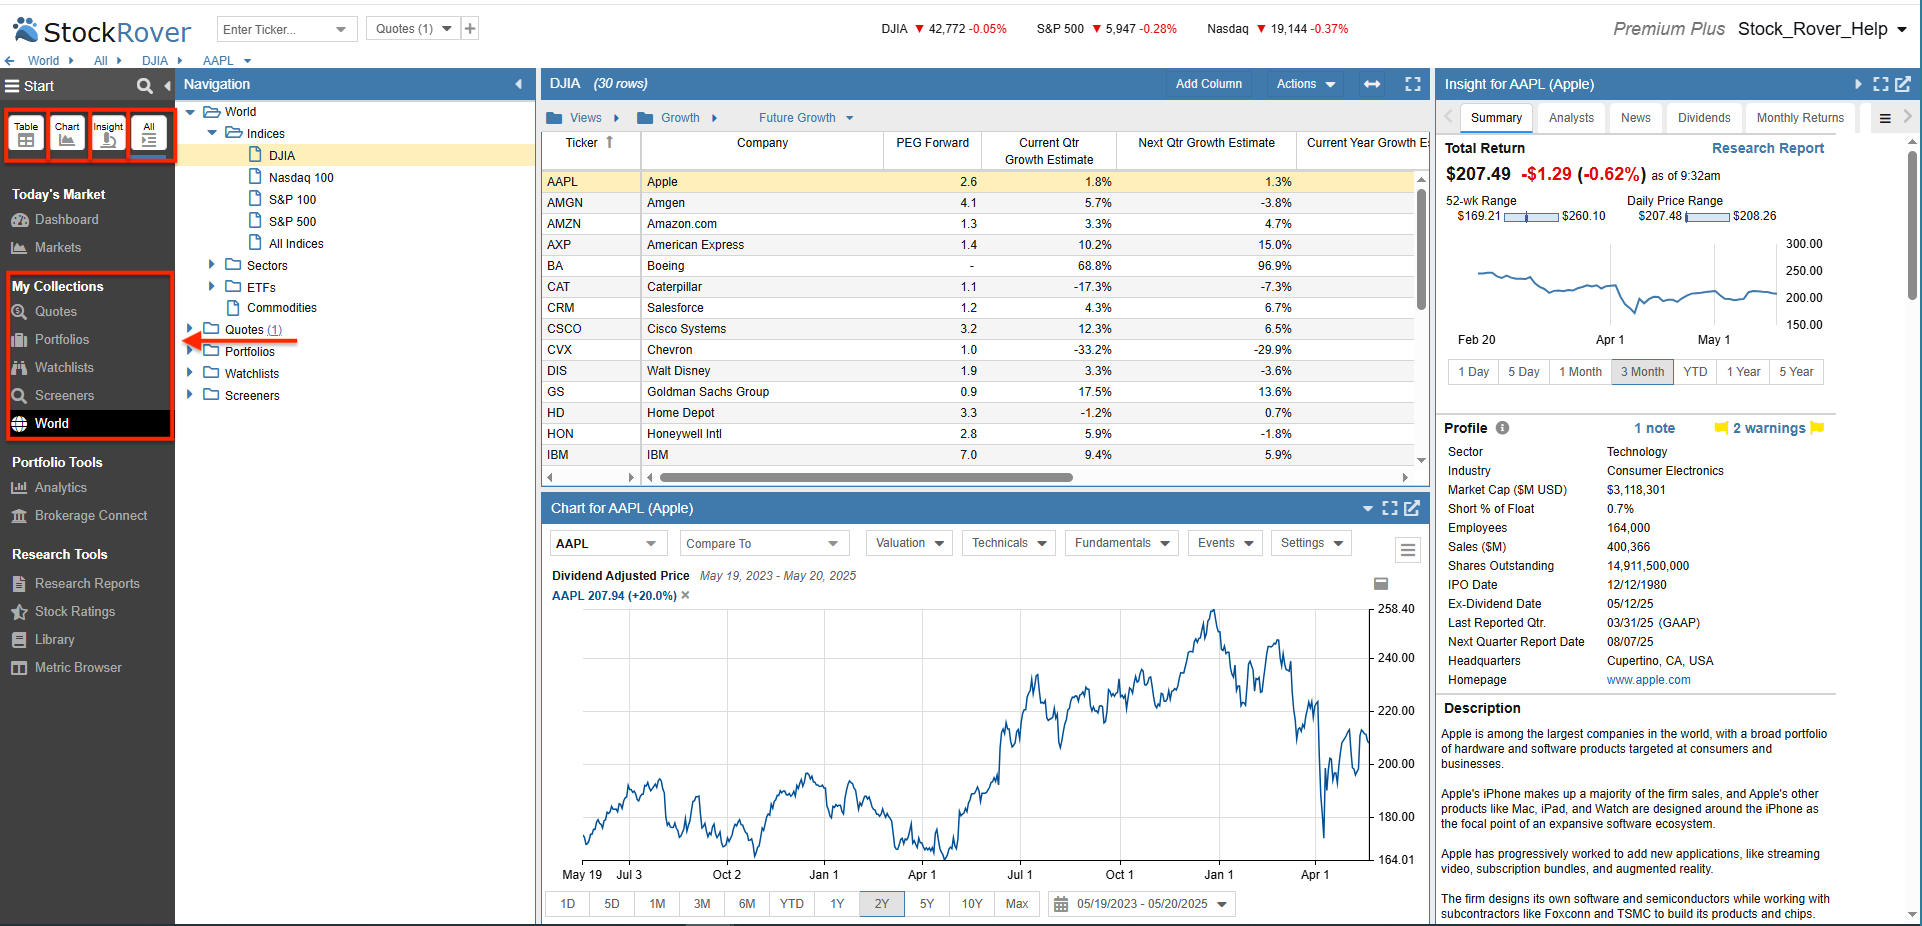Viewport: 1922px width, 926px height.
Task: Click the search magnifier in Start bar
Action: click(145, 86)
